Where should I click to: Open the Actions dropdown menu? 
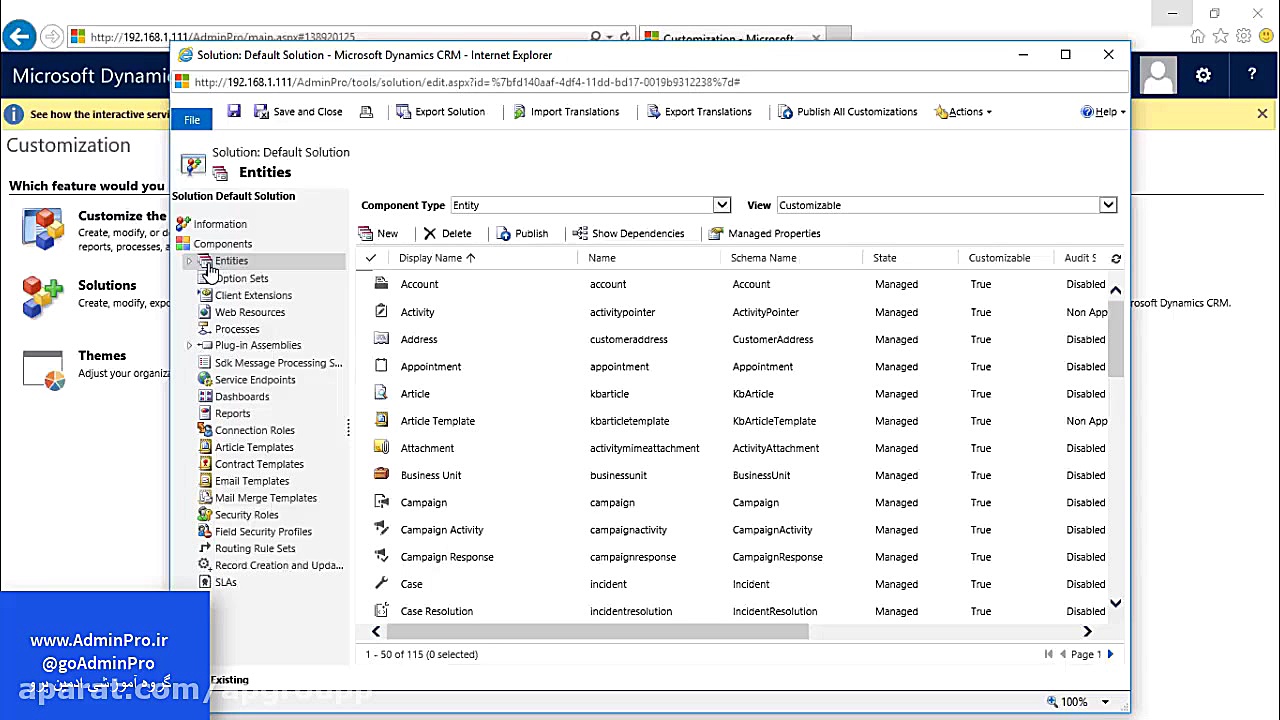(x=963, y=112)
